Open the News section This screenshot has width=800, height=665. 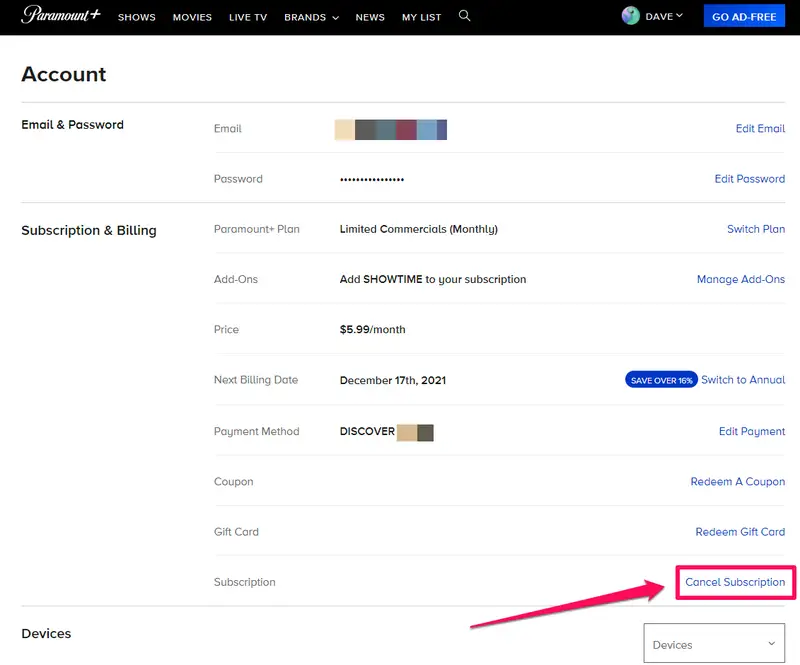(x=370, y=17)
